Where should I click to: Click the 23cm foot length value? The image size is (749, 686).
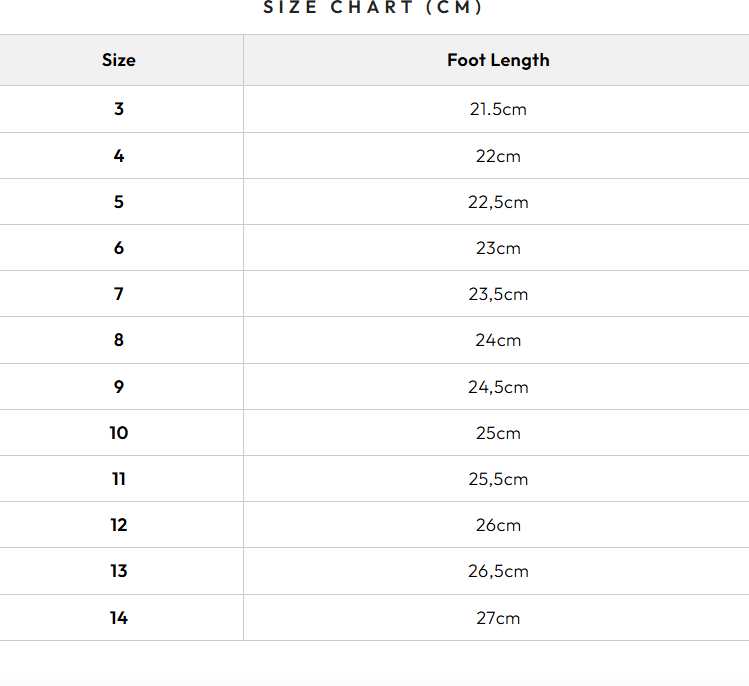[x=498, y=248]
